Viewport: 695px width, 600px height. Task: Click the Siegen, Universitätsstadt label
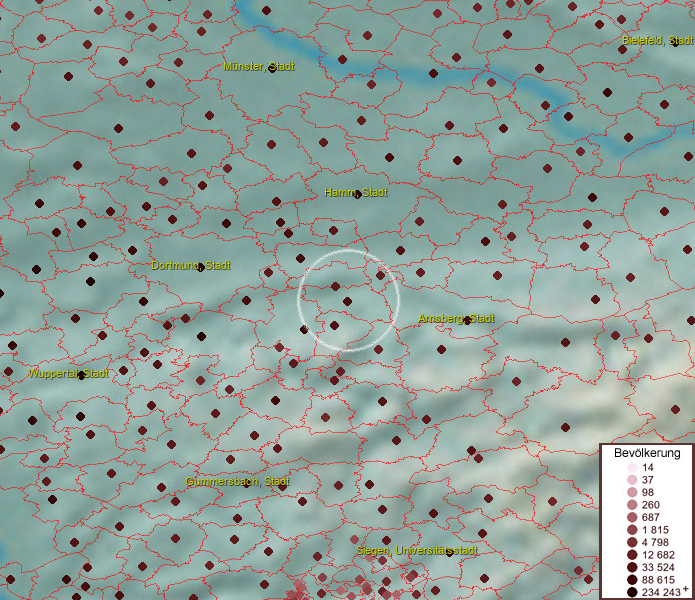(417, 550)
